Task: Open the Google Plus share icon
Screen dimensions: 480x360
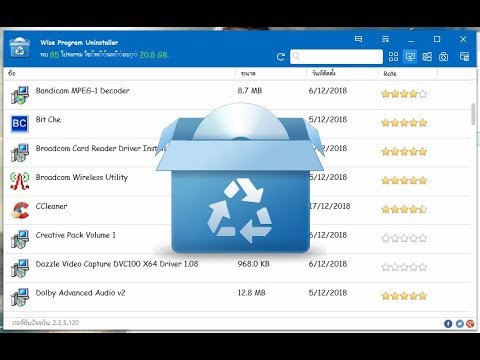Action: [x=470, y=324]
